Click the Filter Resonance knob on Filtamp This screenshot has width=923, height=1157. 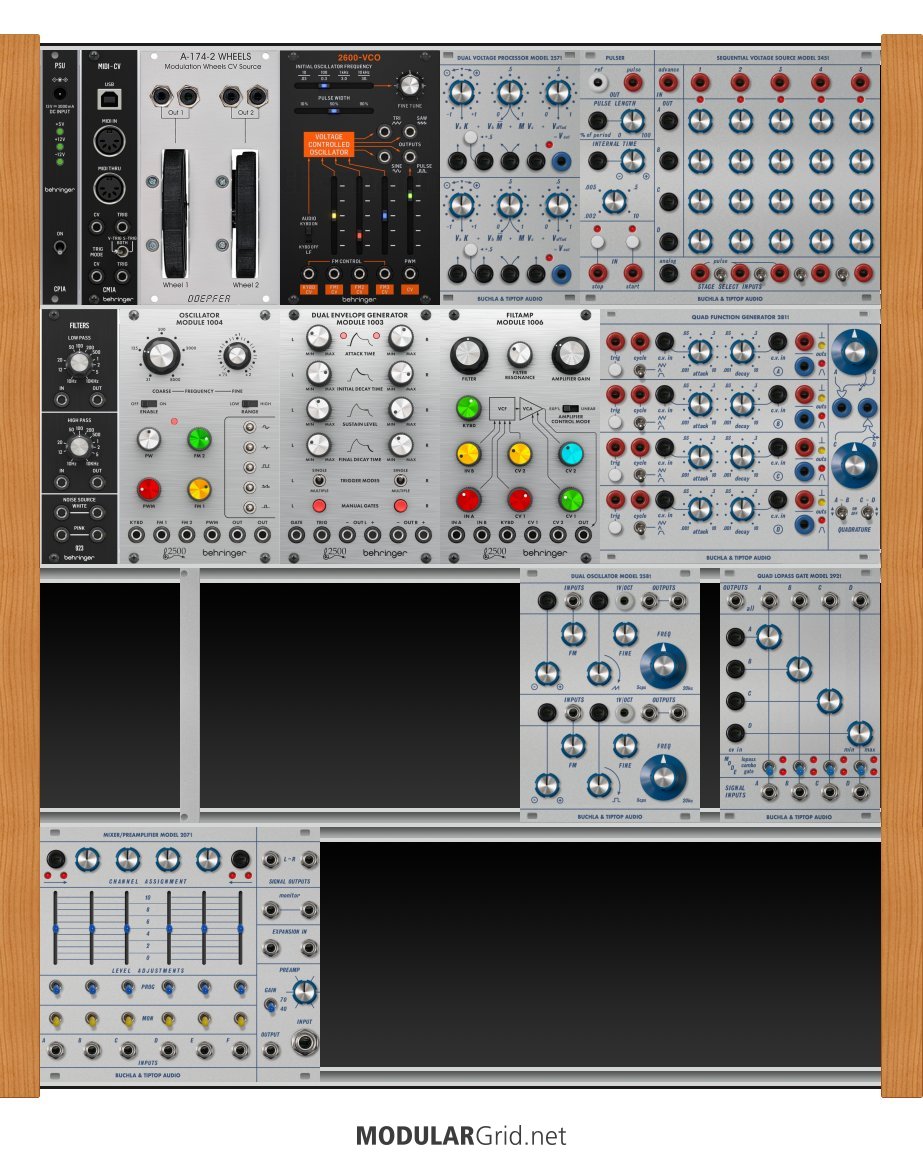coord(519,355)
